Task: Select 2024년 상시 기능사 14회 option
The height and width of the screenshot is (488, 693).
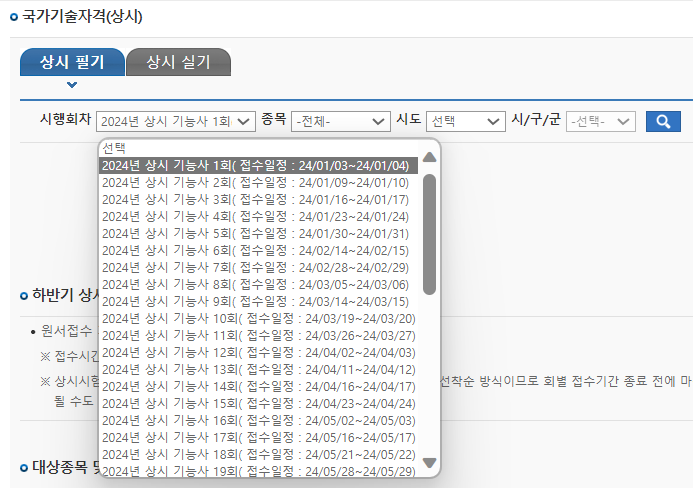Action: (x=259, y=387)
